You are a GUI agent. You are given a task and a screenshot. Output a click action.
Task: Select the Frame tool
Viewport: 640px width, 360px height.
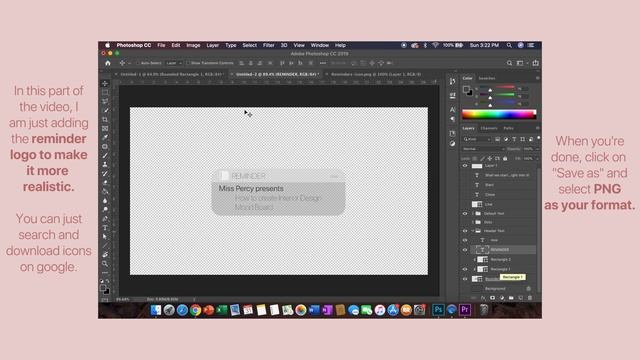[105, 128]
